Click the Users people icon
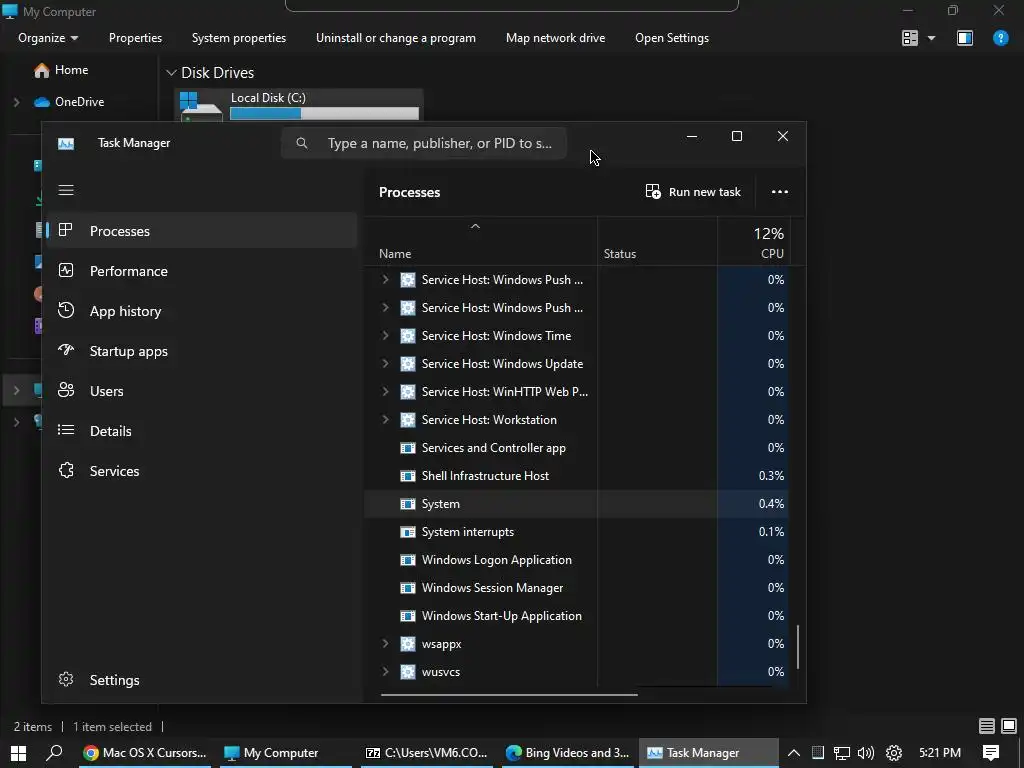Viewport: 1024px width, 768px height. click(x=66, y=390)
